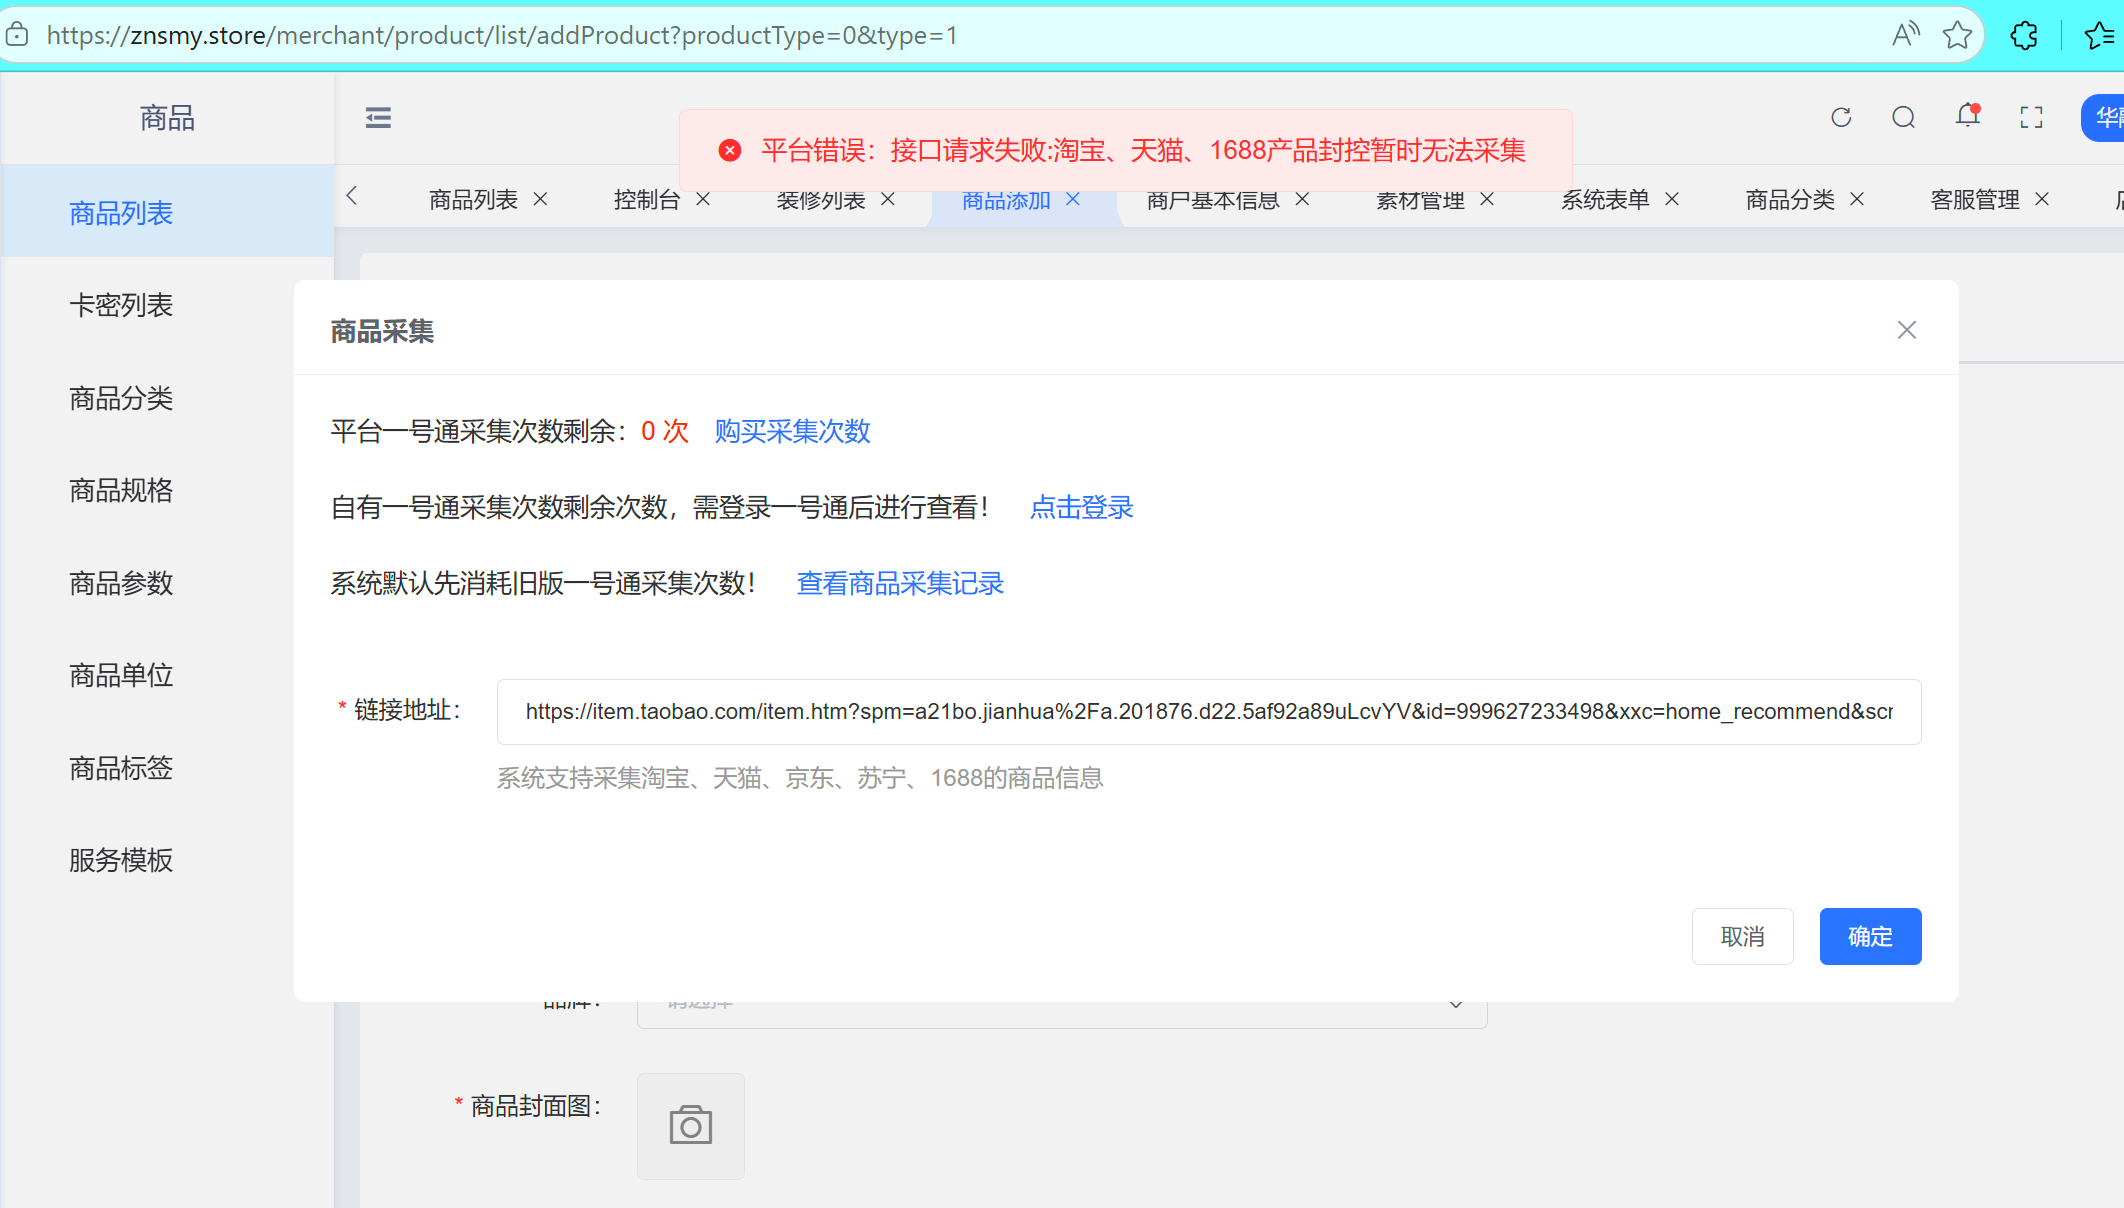Click the padlock icon in address bar

16,34
